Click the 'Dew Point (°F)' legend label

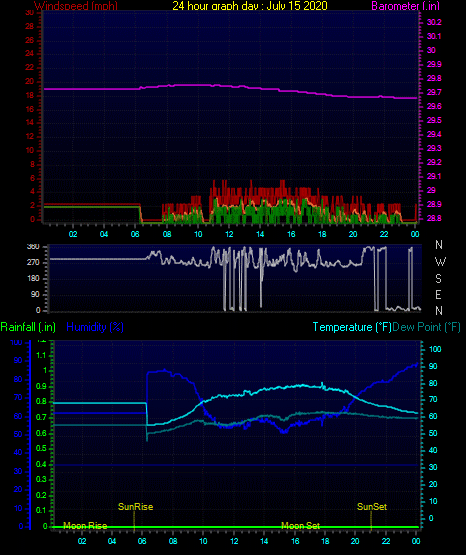(426, 327)
